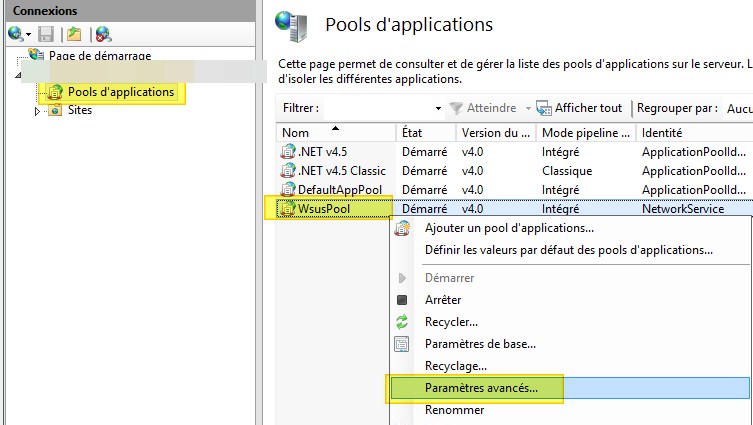Click the .NET v4.5 Classic pool icon
Viewport: 753px width, 425px height.
(288, 170)
